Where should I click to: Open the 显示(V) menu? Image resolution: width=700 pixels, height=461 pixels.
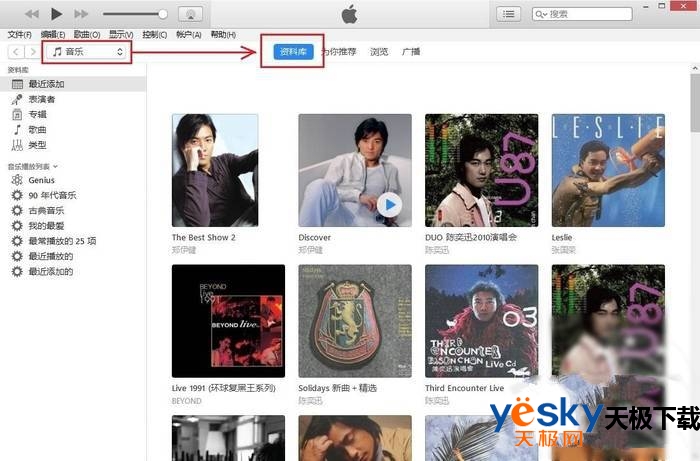click(x=121, y=34)
